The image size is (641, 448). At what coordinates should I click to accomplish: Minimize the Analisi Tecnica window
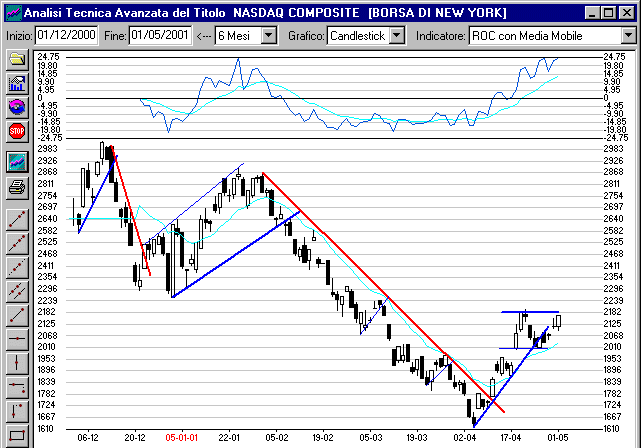point(592,13)
